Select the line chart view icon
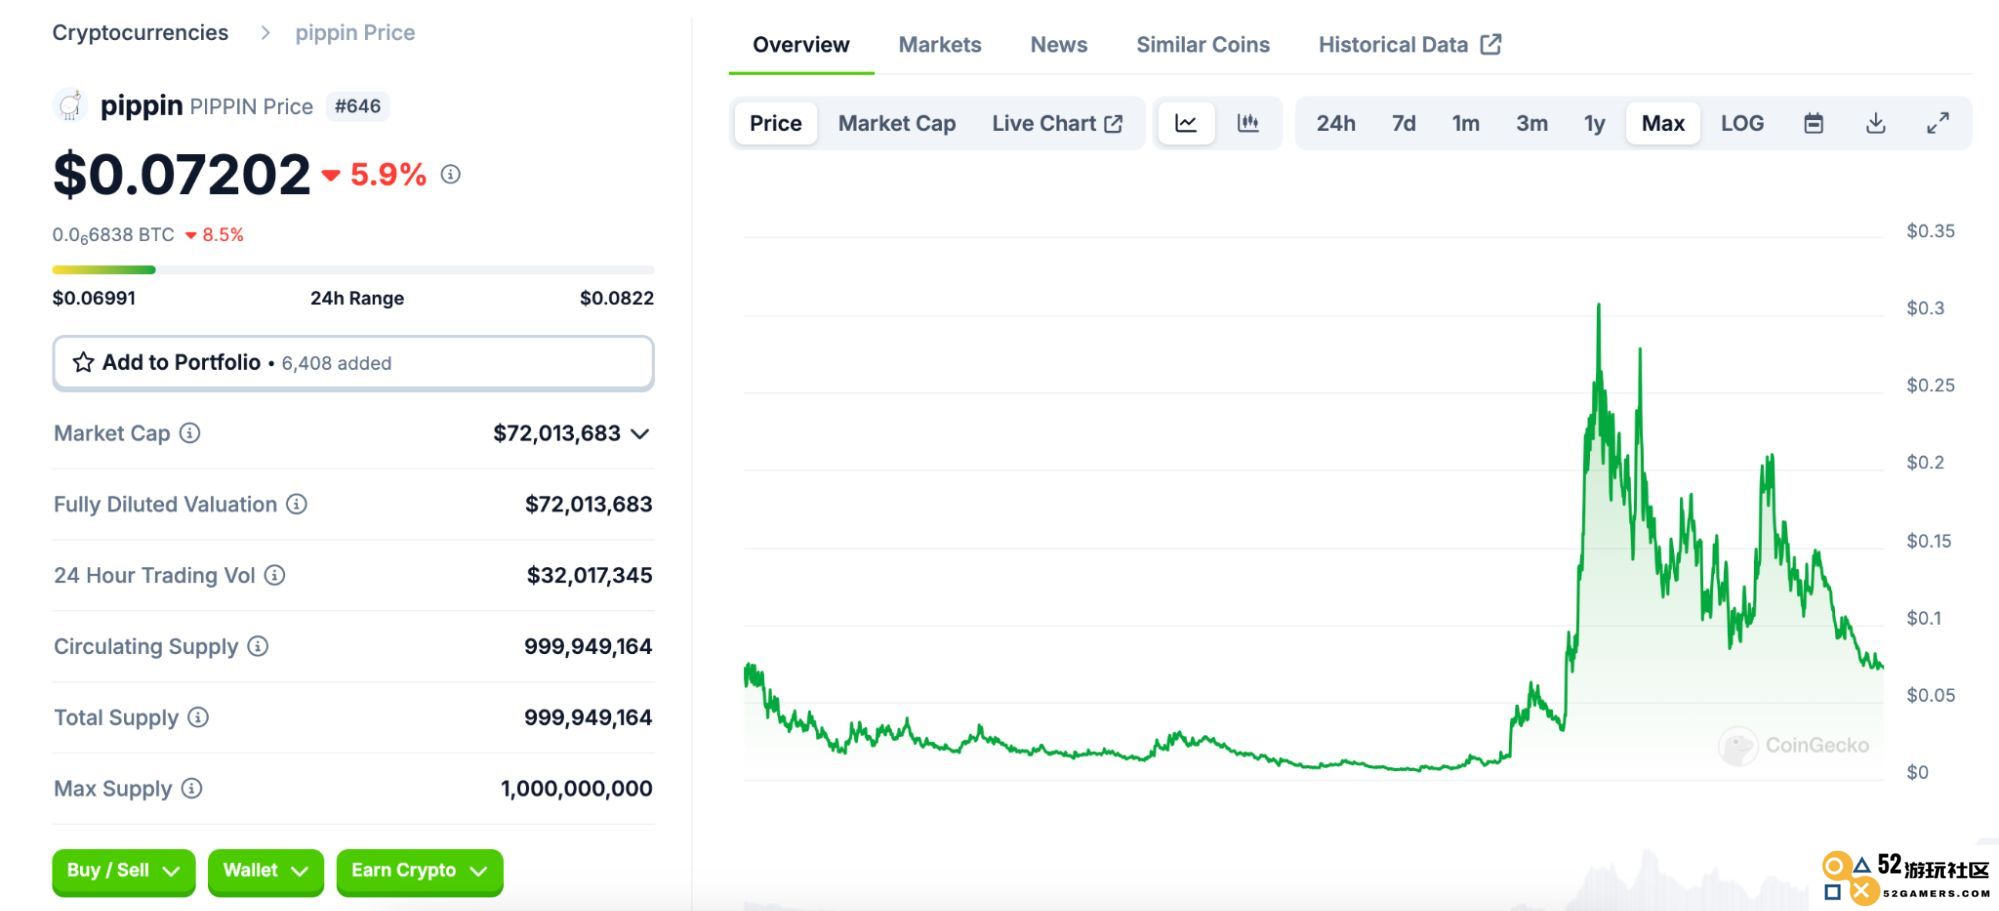This screenshot has width=1999, height=911. pos(1186,123)
